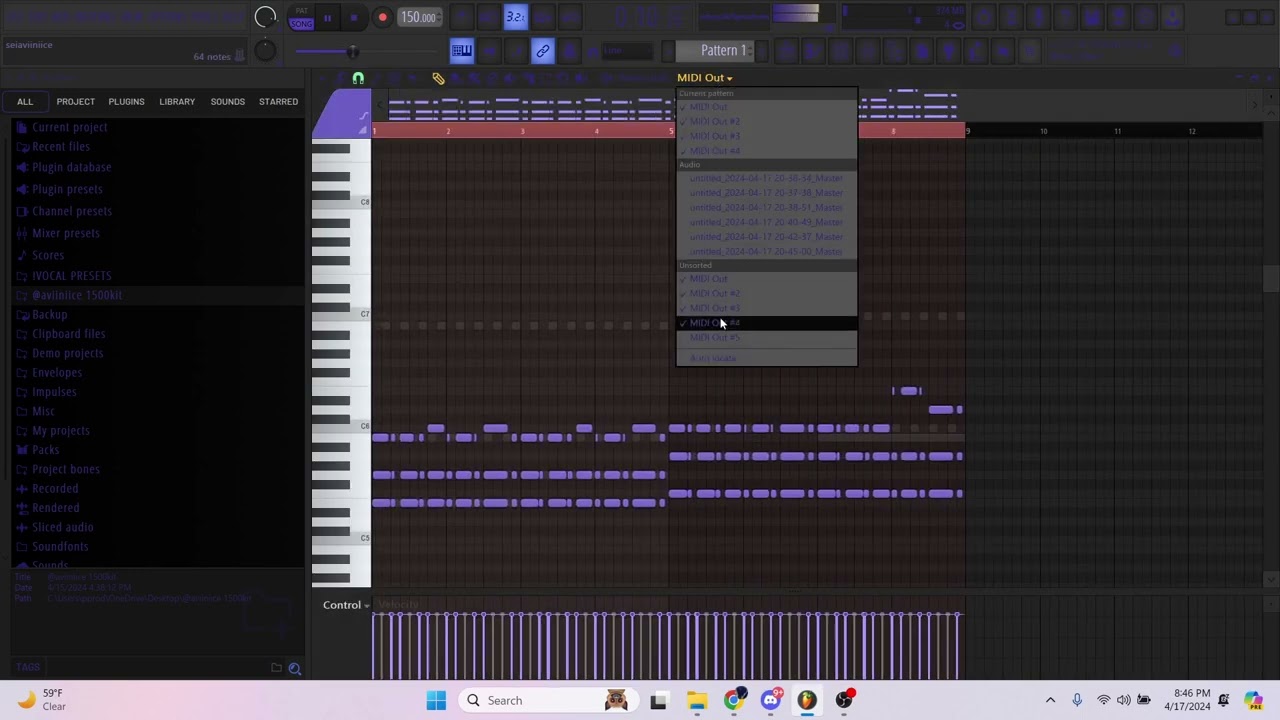This screenshot has height=720, width=1280.
Task: Open the Packs folder
Action: click(x=45, y=450)
